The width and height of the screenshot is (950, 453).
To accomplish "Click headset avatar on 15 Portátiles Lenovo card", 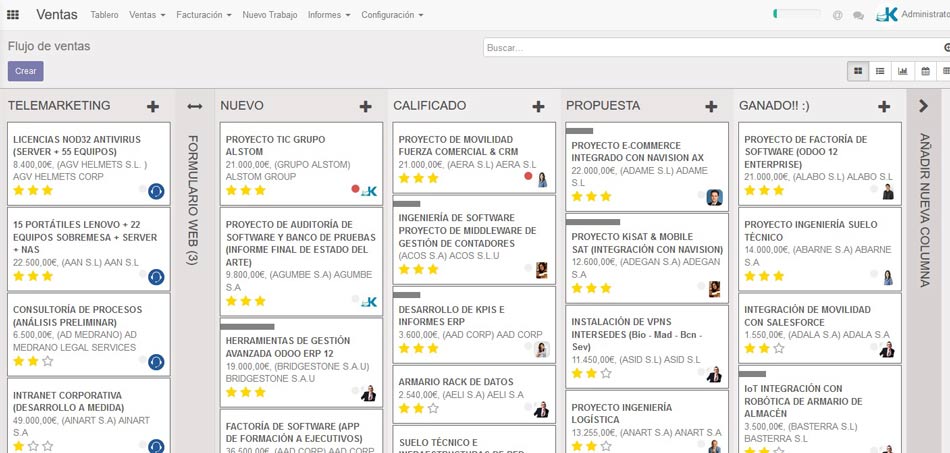I will (x=156, y=277).
